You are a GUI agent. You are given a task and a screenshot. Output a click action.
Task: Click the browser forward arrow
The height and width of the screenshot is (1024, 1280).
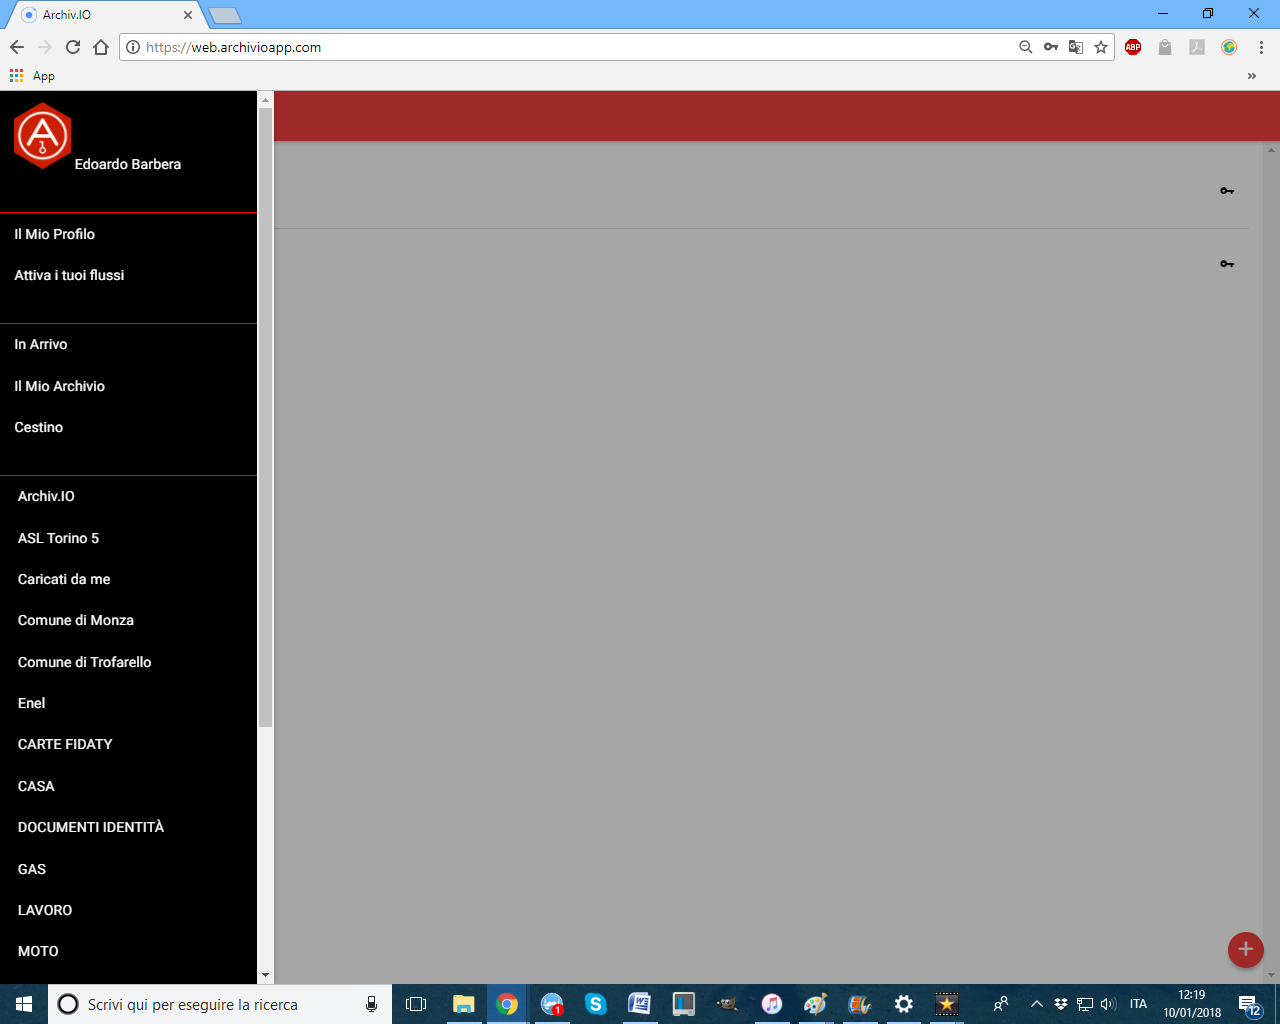pyautogui.click(x=45, y=47)
